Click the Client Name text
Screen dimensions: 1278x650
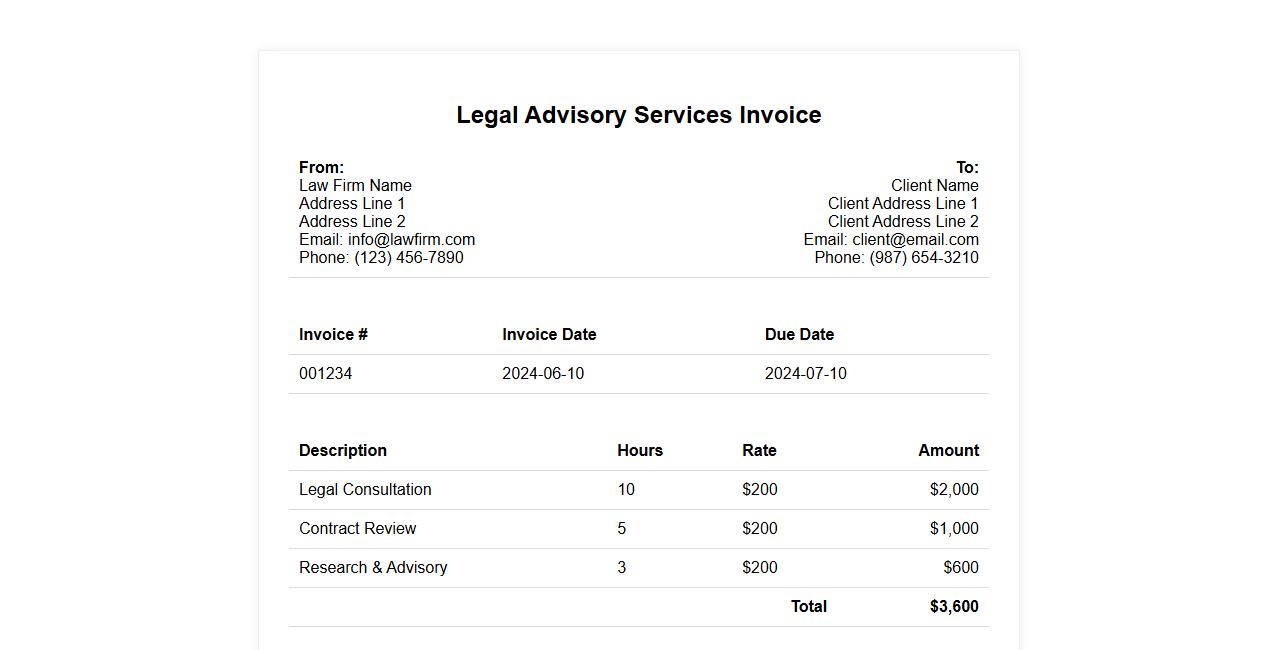[x=934, y=186]
